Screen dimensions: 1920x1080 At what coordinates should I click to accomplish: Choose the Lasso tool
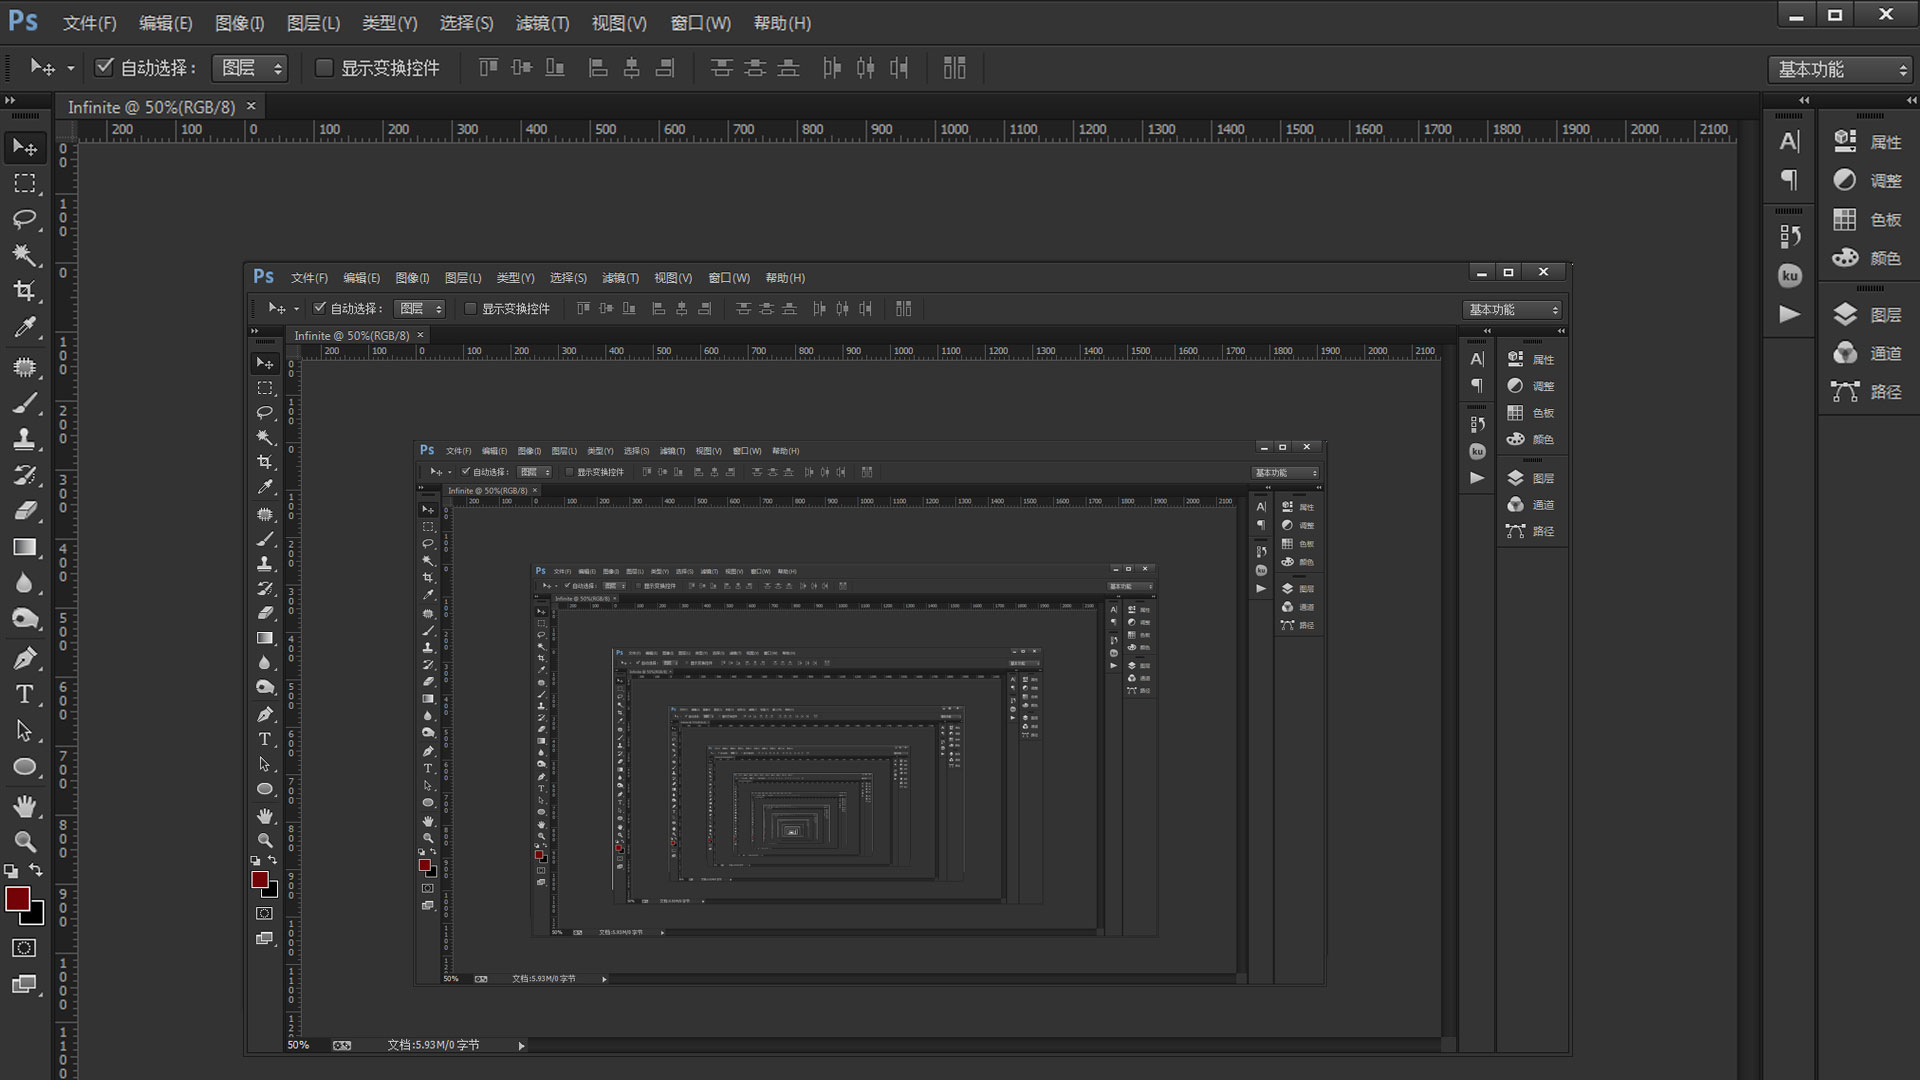pos(25,219)
